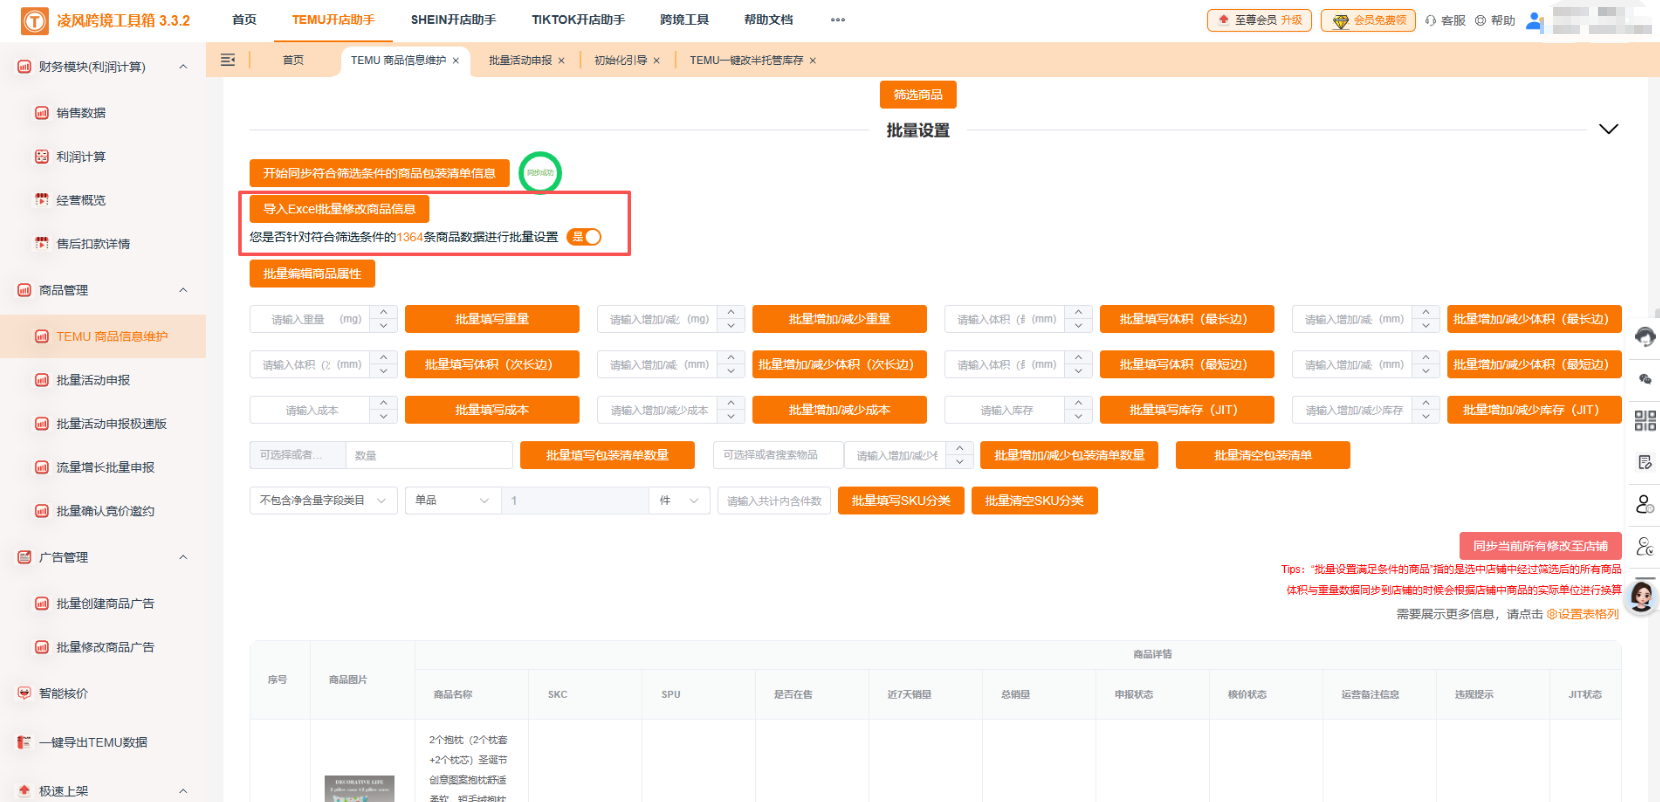The width and height of the screenshot is (1660, 802).
Task: Increase weight value stepper up arrow
Action: pyautogui.click(x=384, y=312)
